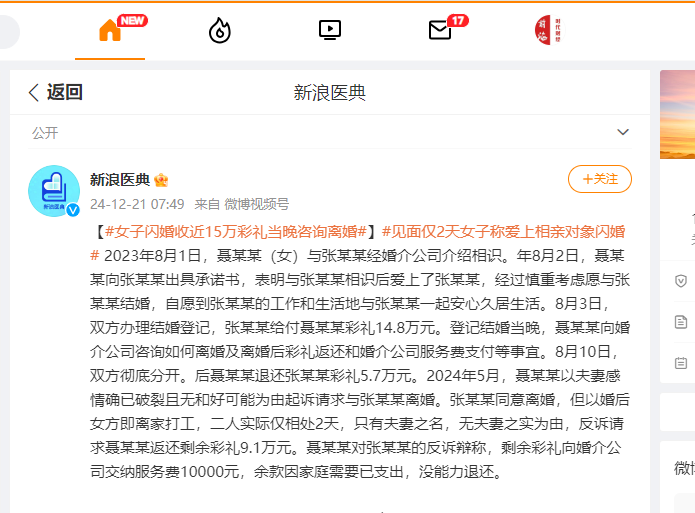Click the 公开 filter label
This screenshot has width=695, height=513.
pyautogui.click(x=45, y=133)
